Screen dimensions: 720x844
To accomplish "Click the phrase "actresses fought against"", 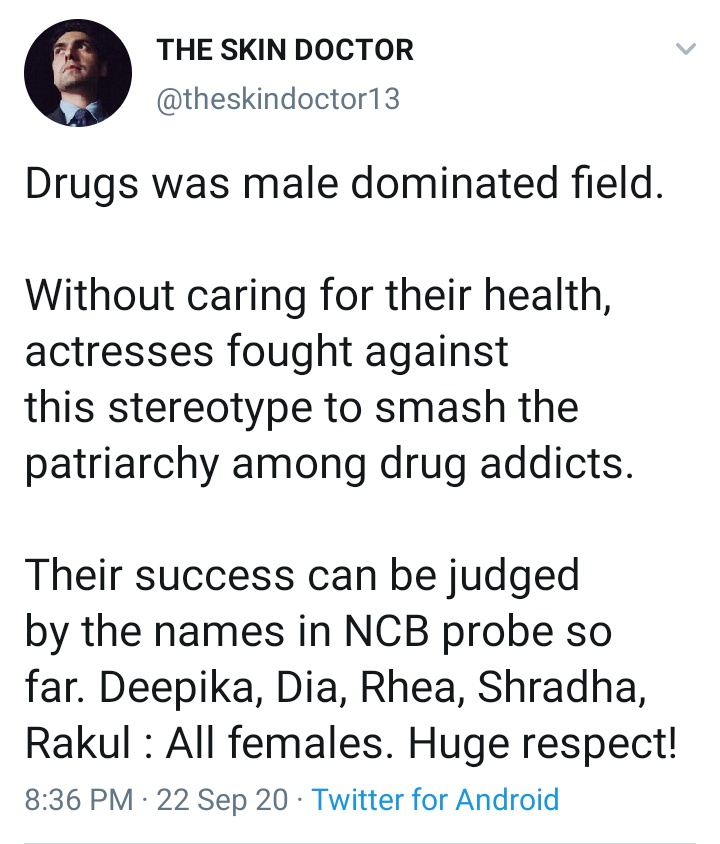I will (x=266, y=352).
